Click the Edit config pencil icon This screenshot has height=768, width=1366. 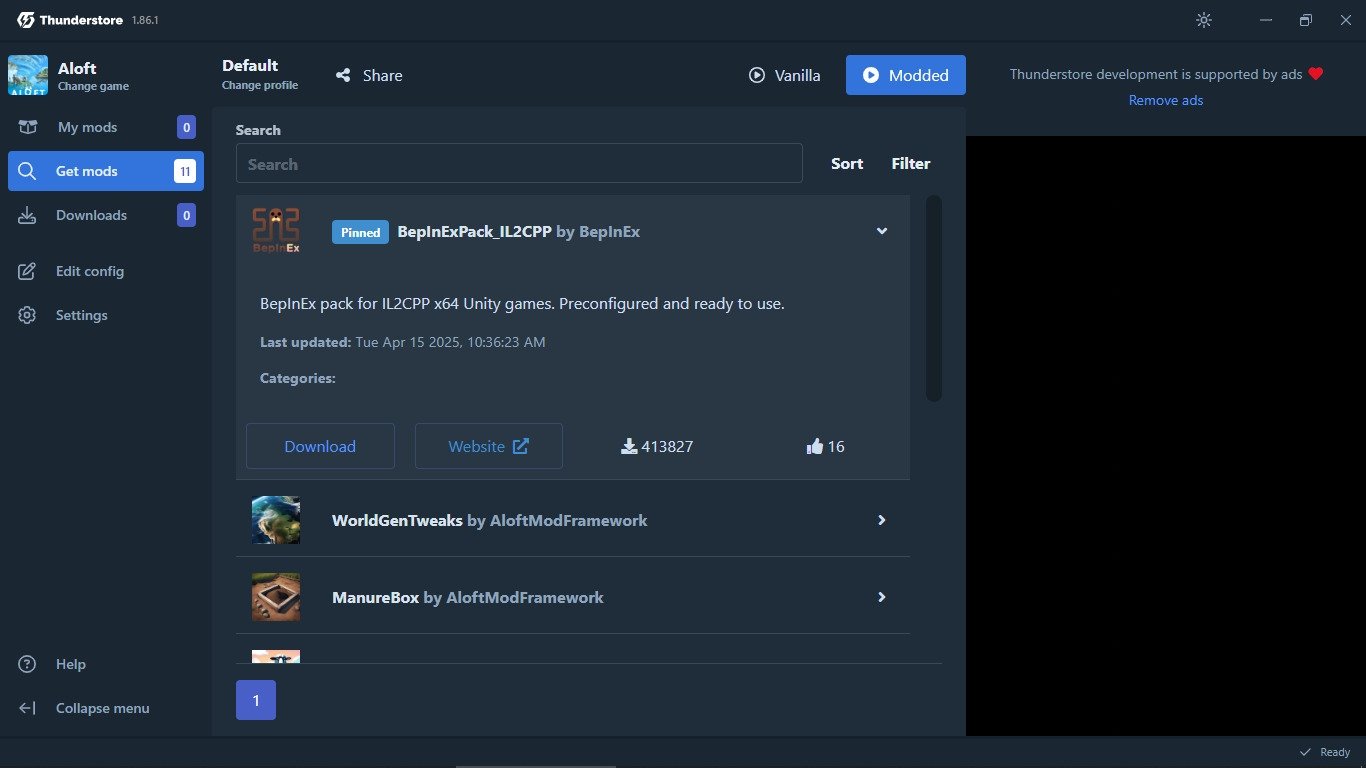point(27,271)
